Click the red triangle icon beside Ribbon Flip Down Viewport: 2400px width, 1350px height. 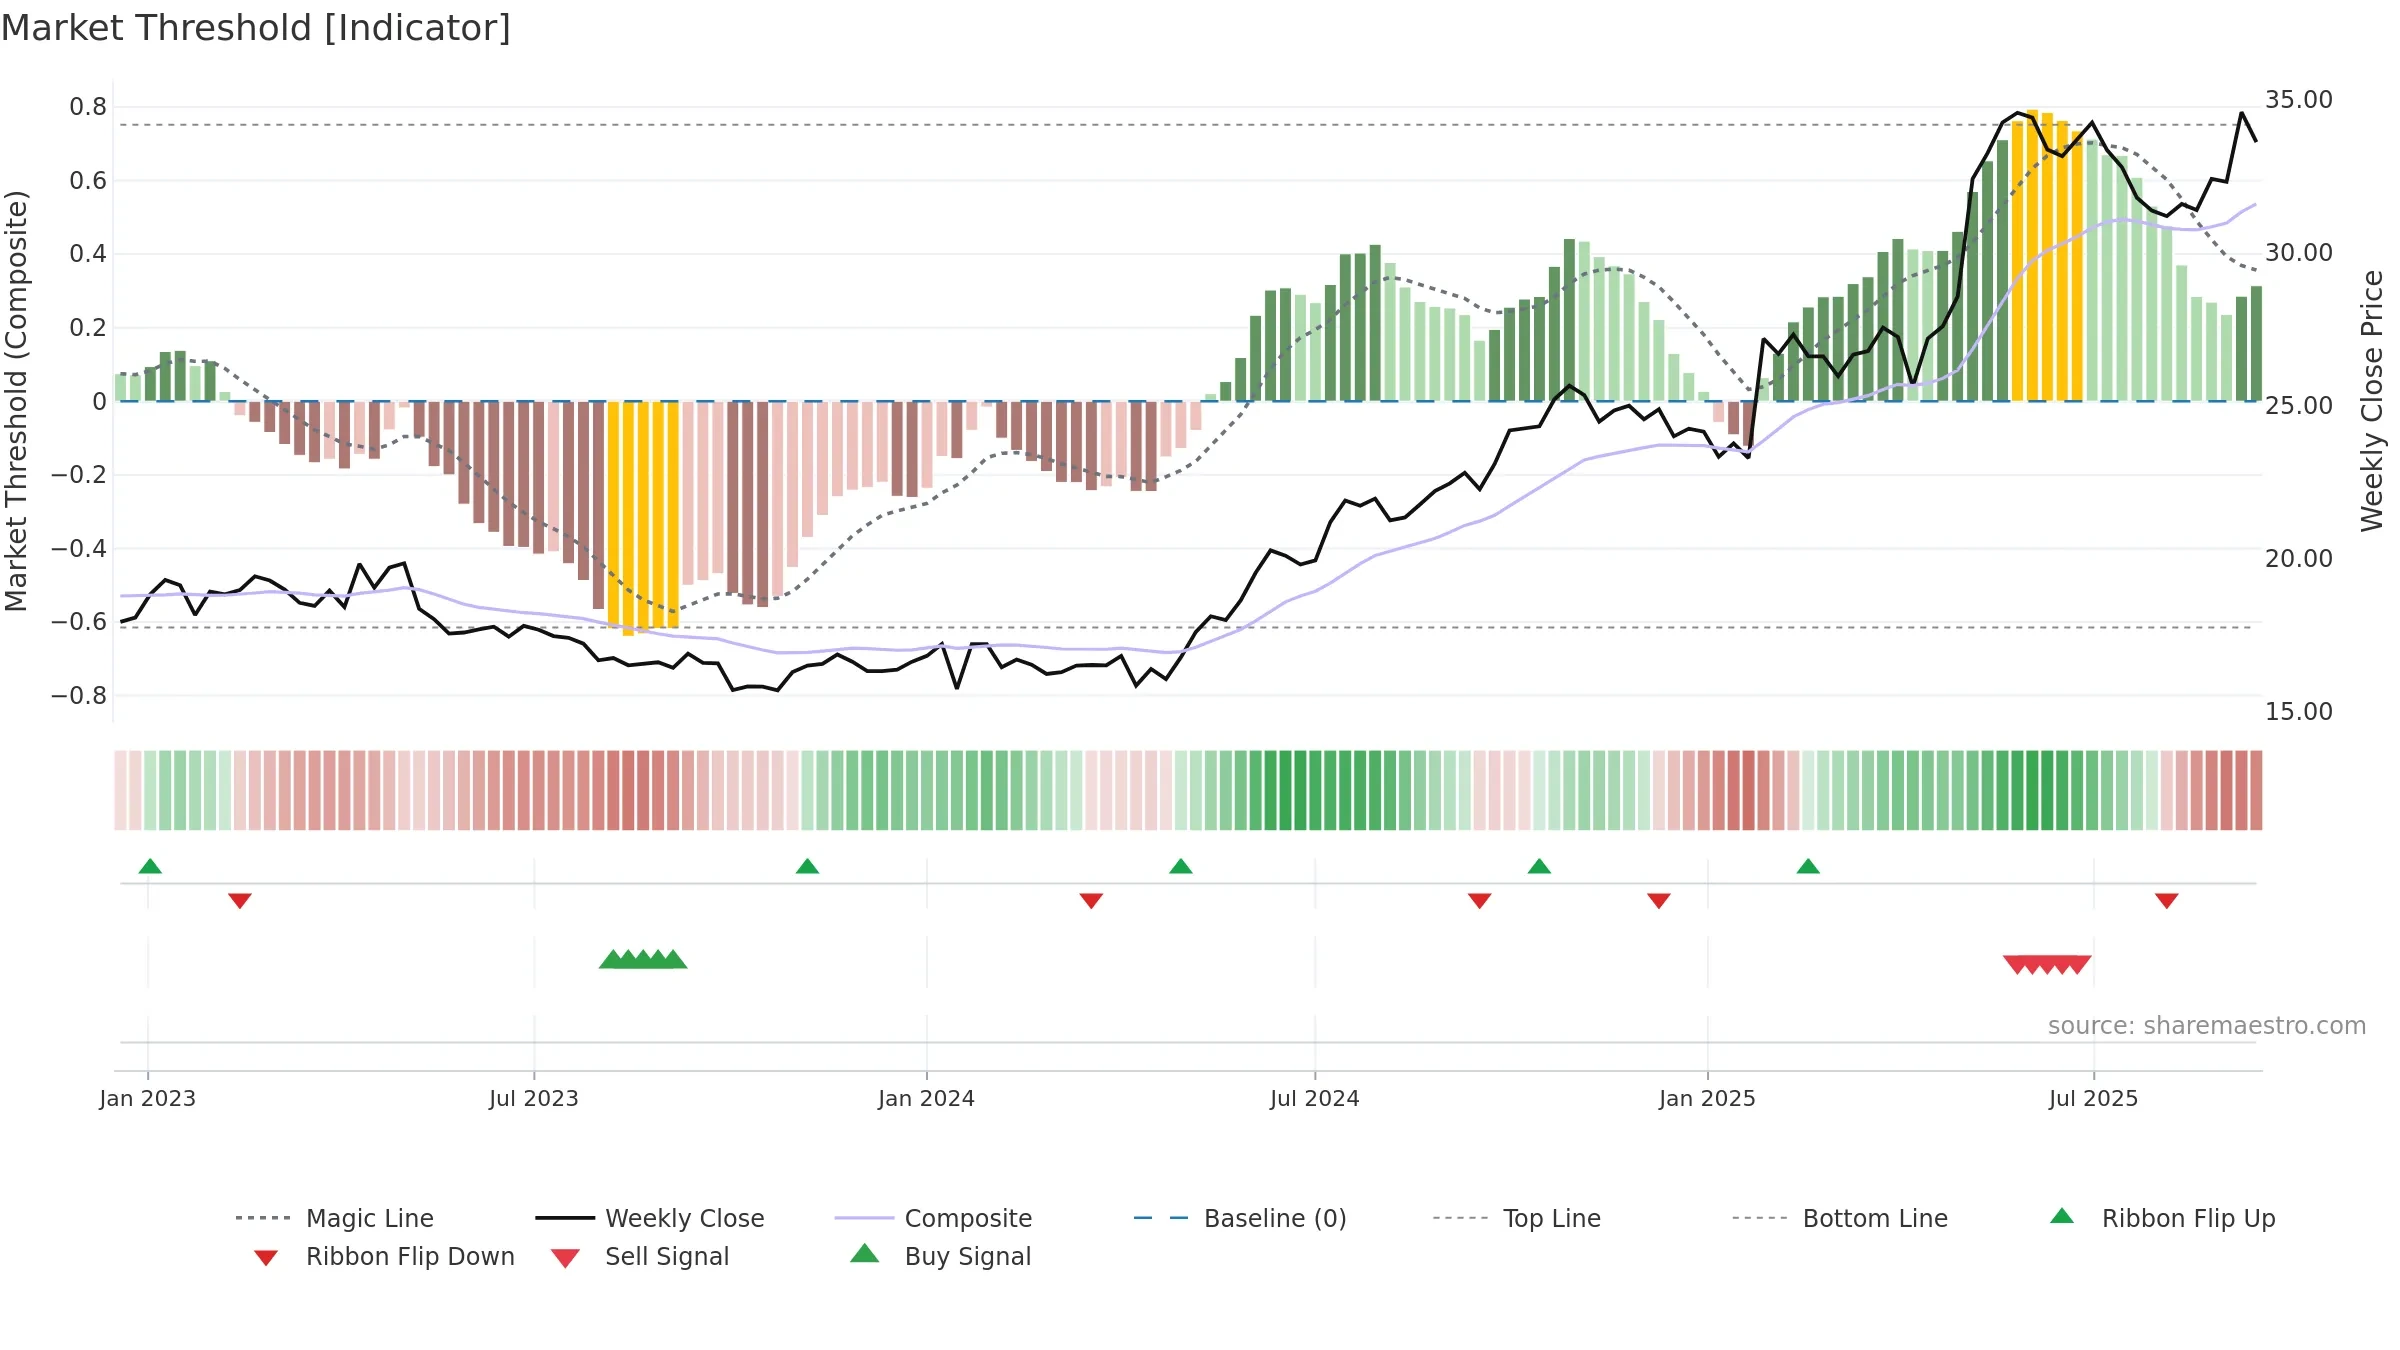pyautogui.click(x=266, y=1258)
